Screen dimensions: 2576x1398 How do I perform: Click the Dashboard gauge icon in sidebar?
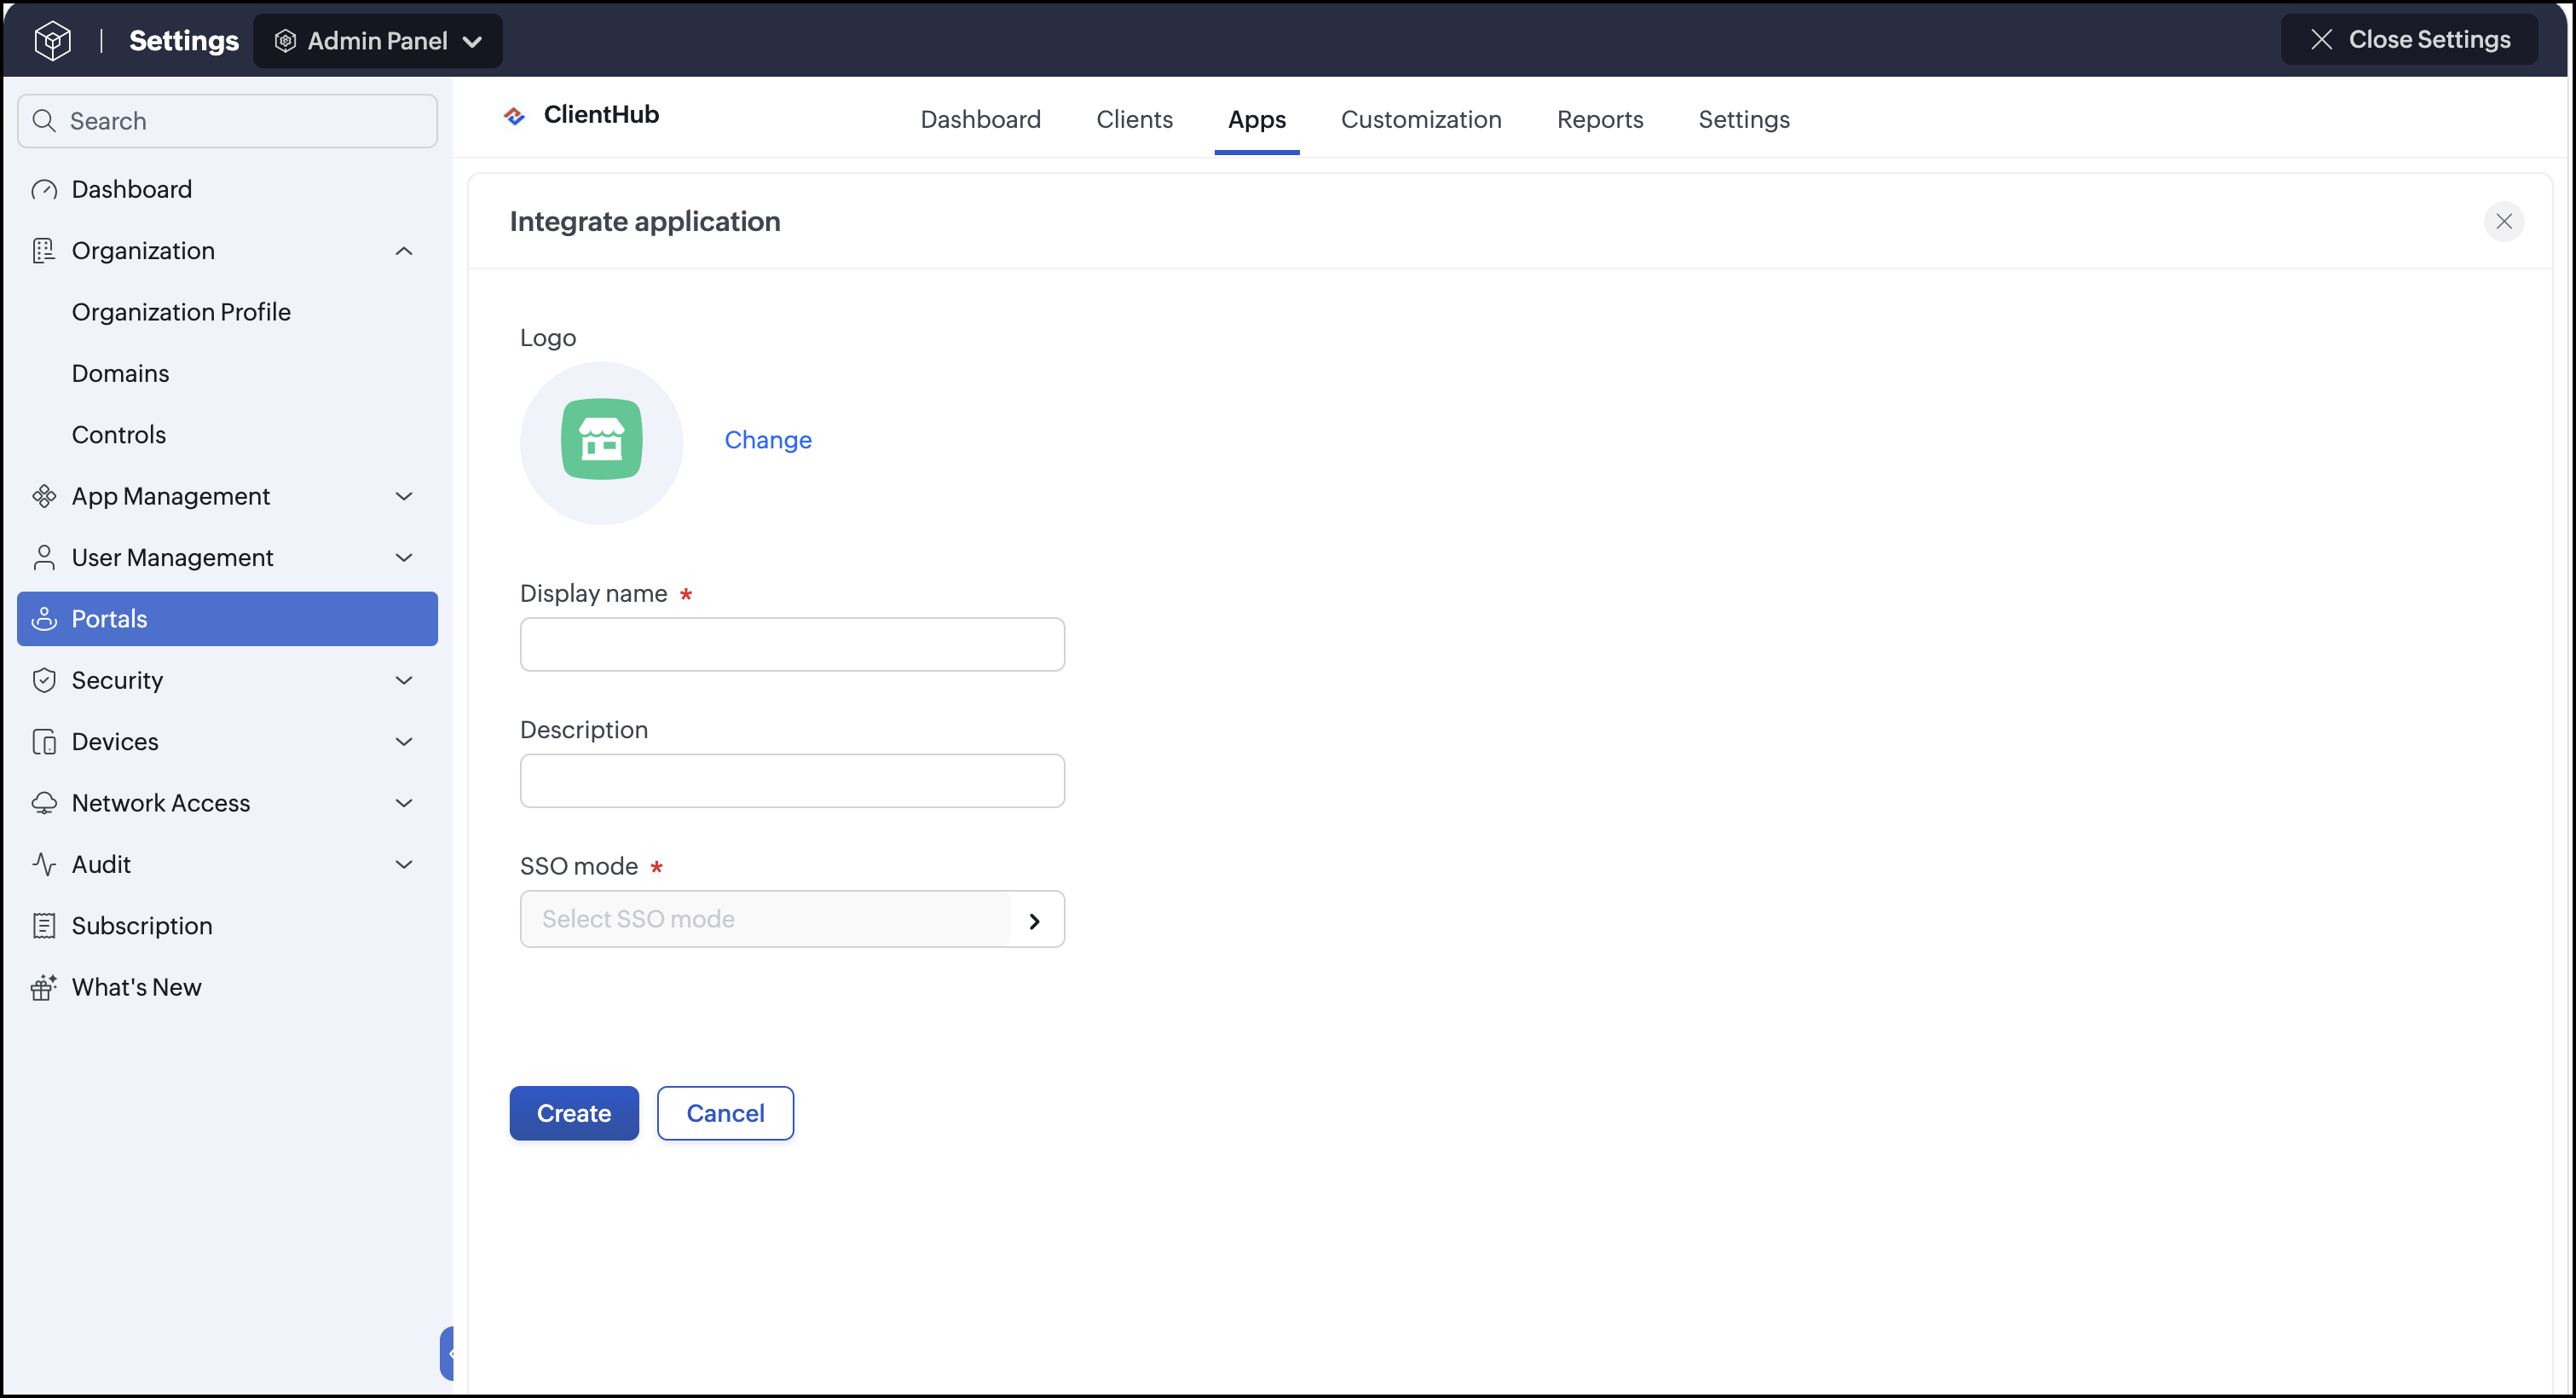[44, 190]
